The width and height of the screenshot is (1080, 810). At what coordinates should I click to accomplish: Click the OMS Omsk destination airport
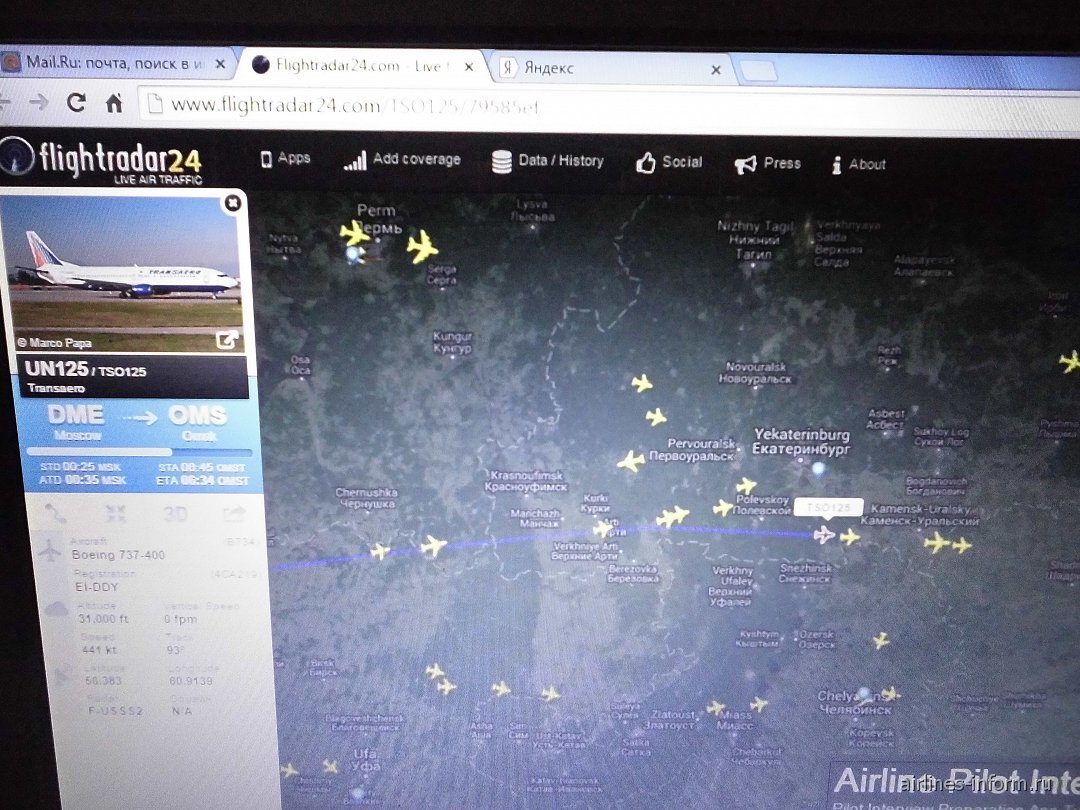click(198, 423)
